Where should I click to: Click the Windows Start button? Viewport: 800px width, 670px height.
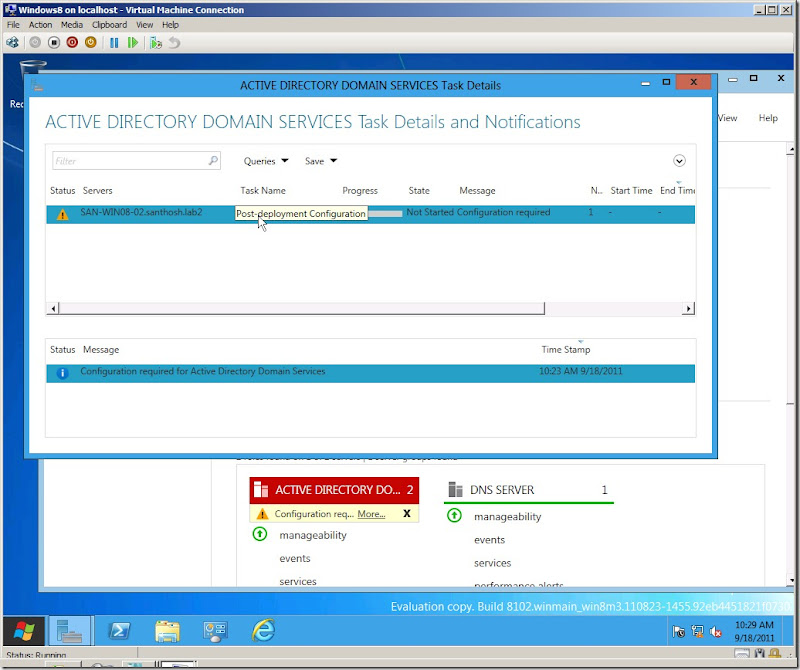click(x=23, y=631)
